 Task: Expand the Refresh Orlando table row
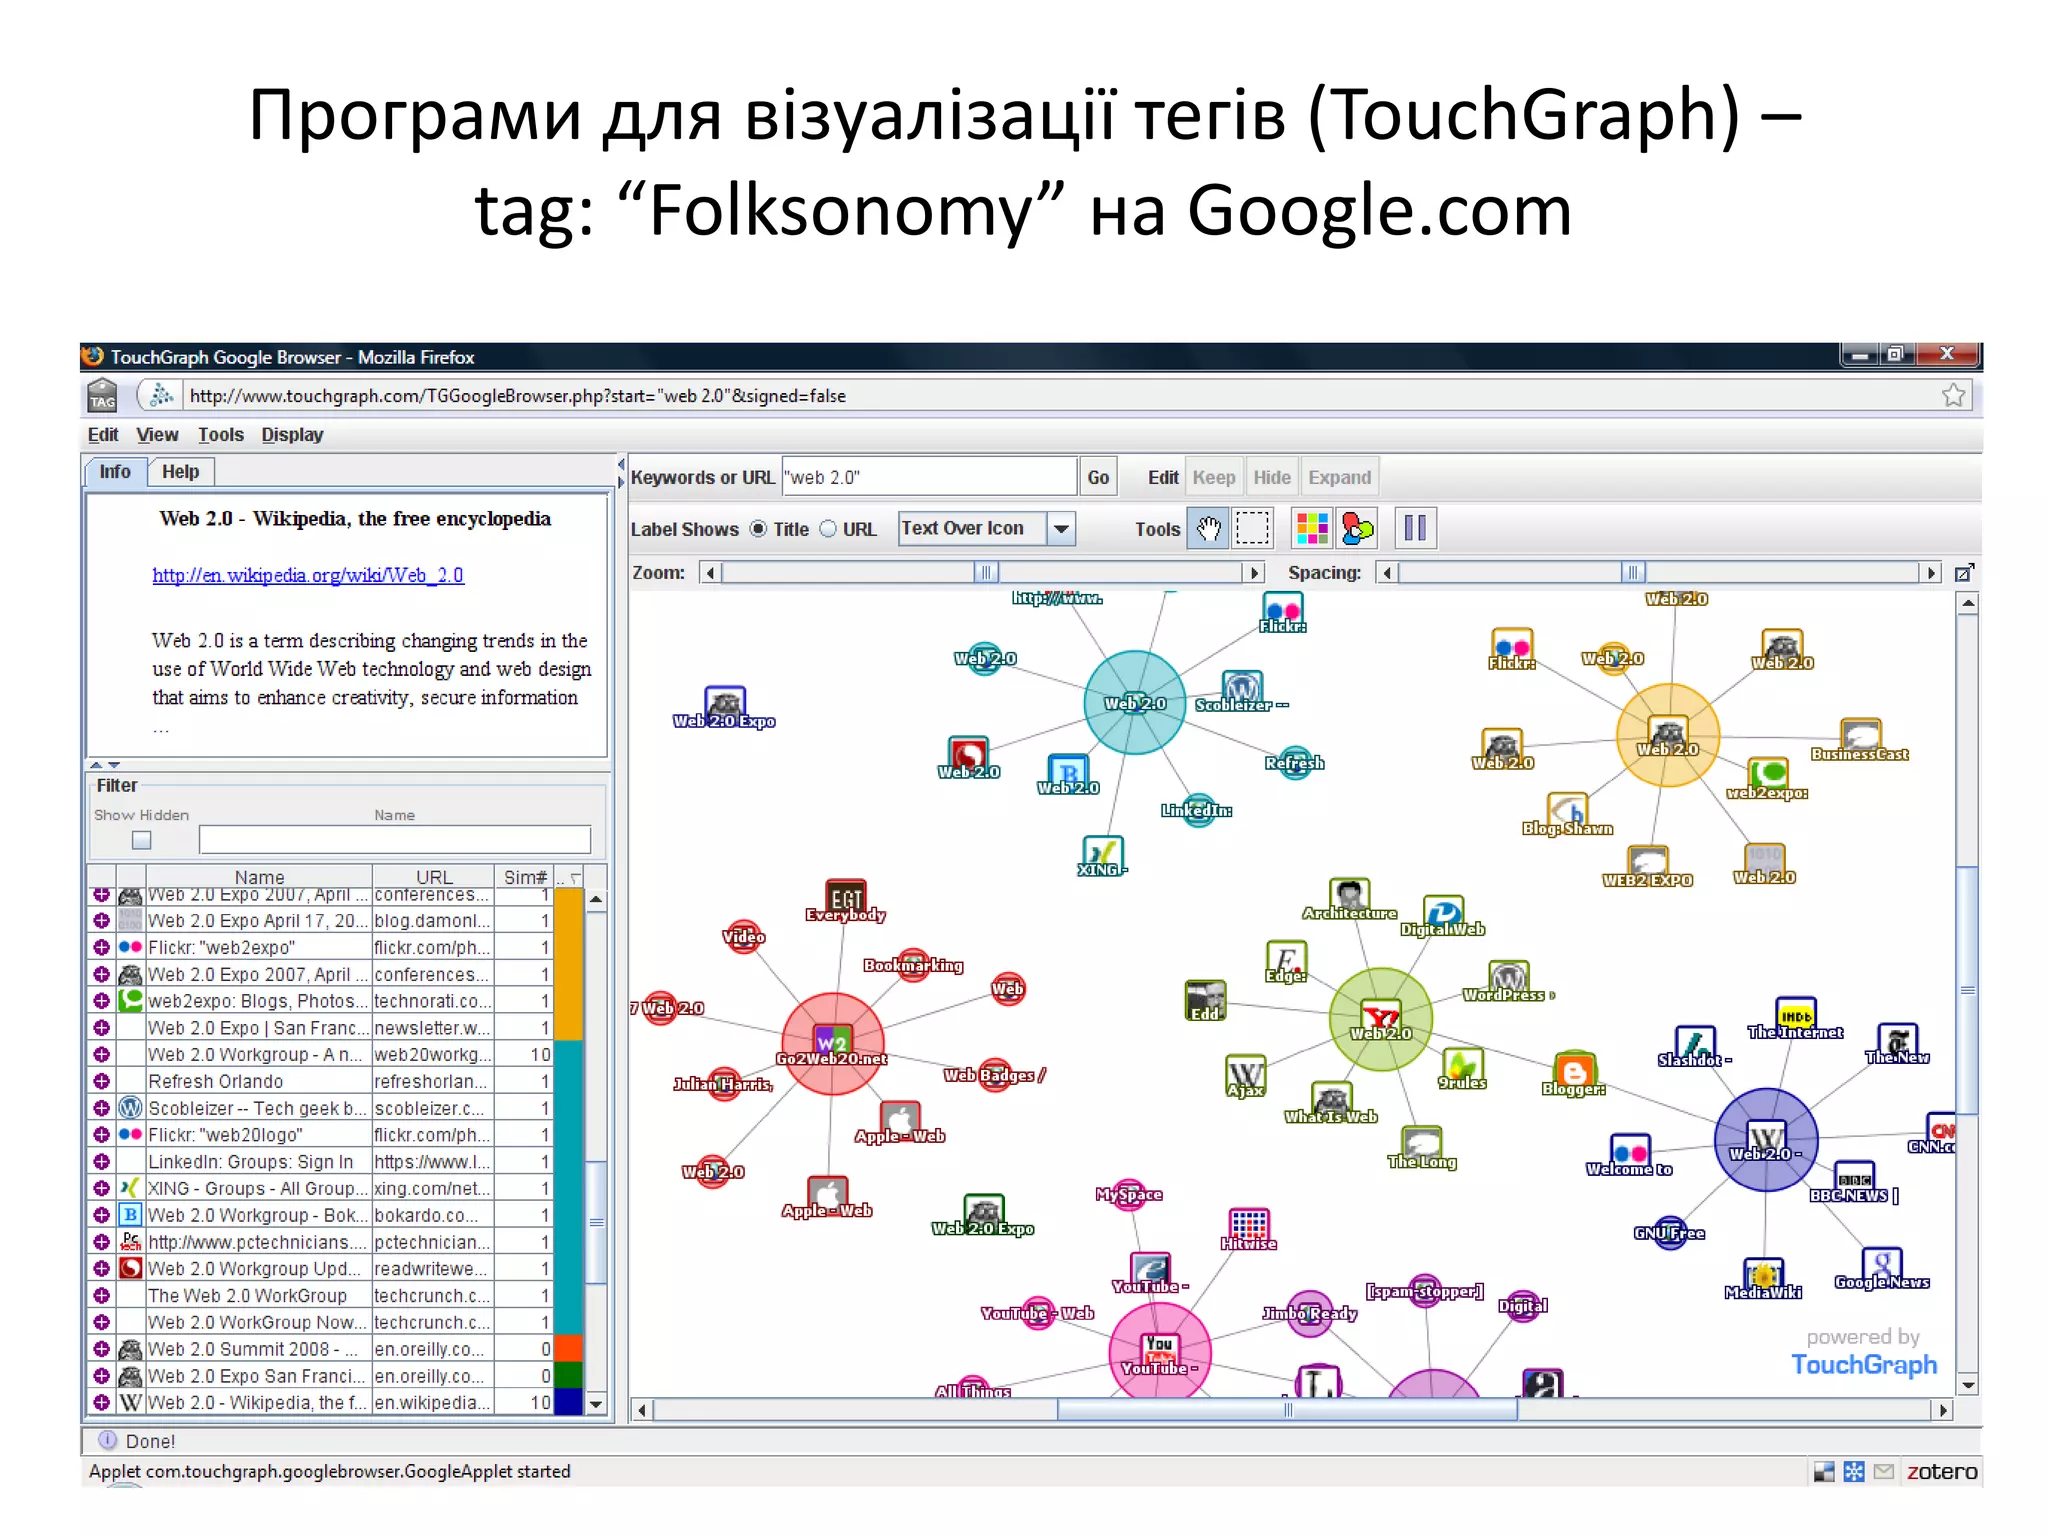101,1081
